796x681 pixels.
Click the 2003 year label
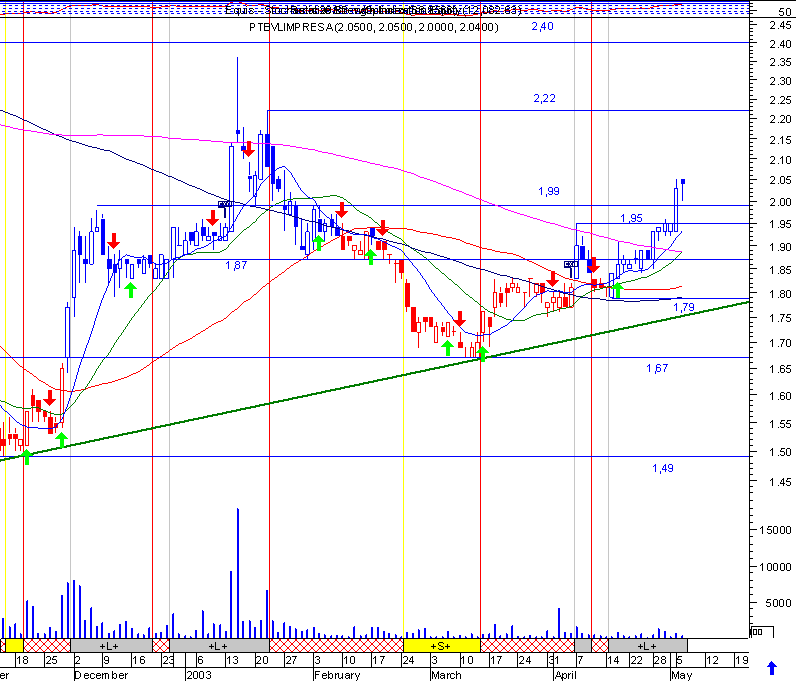click(198, 675)
